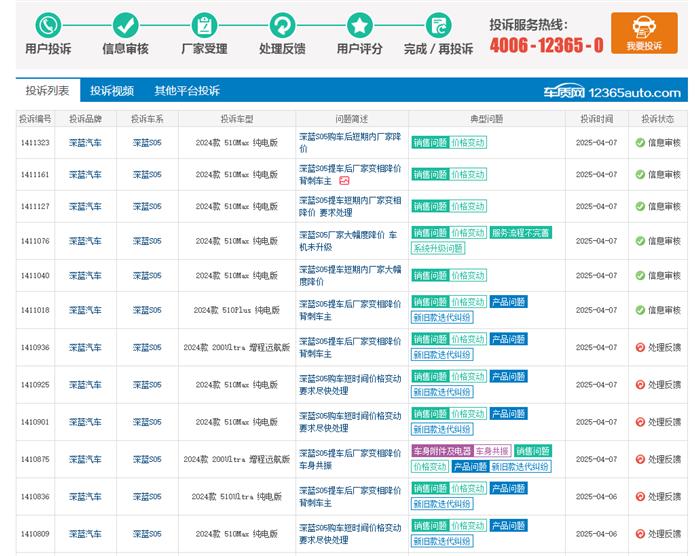Viewport: 700px width, 556px height.
Task: Click the 投诉状态 column header
Action: 658,119
